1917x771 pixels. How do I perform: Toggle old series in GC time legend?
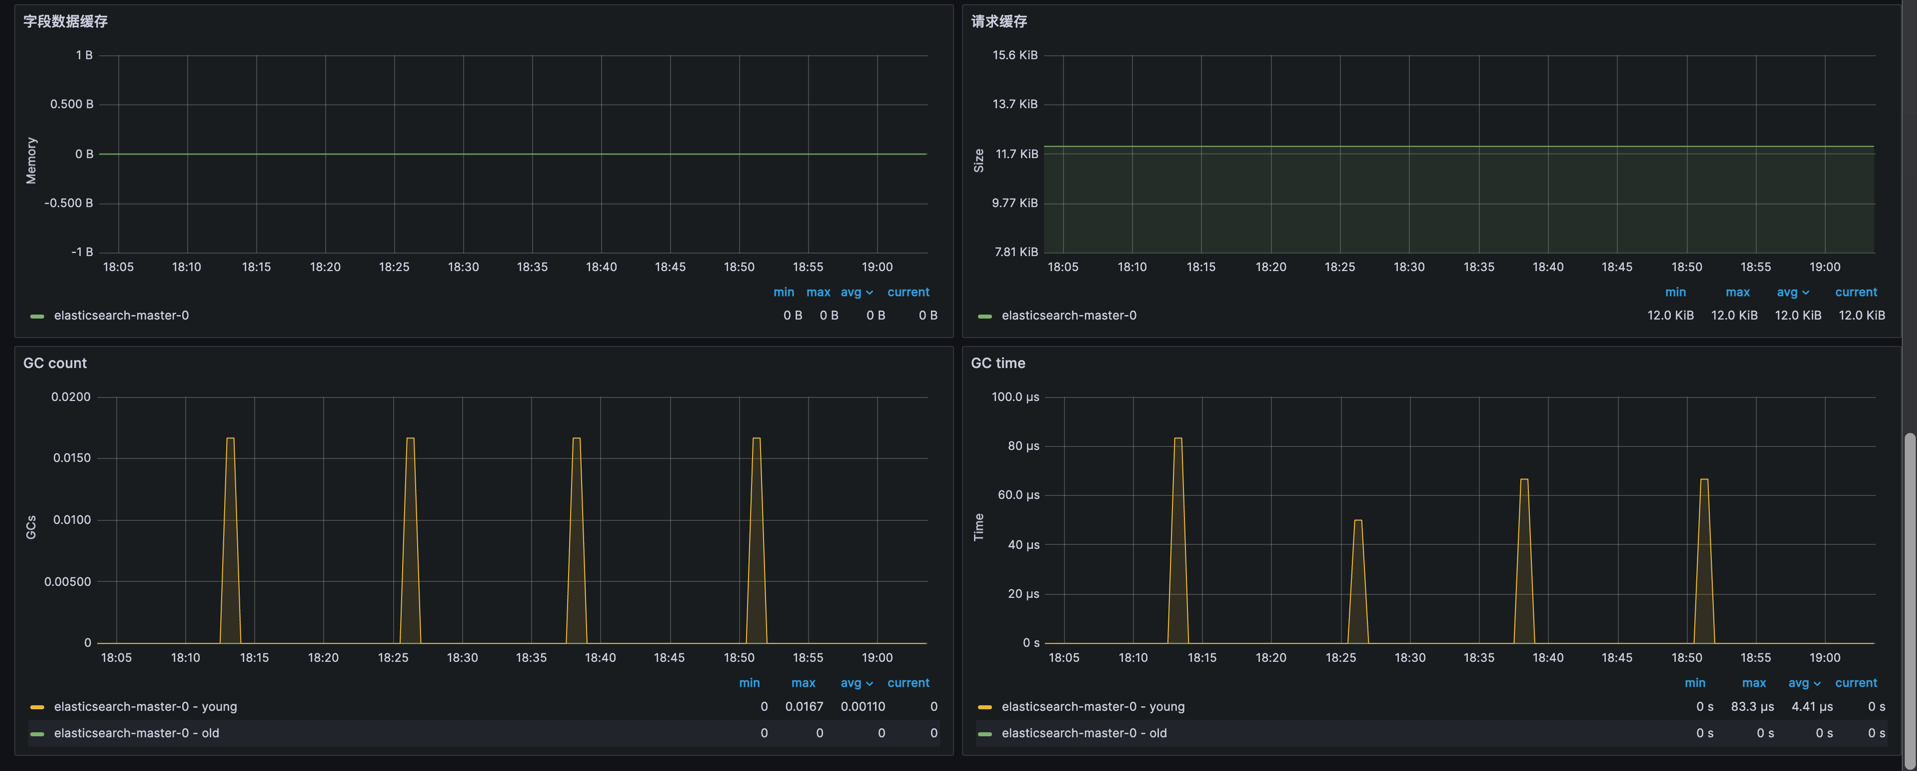click(x=1084, y=733)
